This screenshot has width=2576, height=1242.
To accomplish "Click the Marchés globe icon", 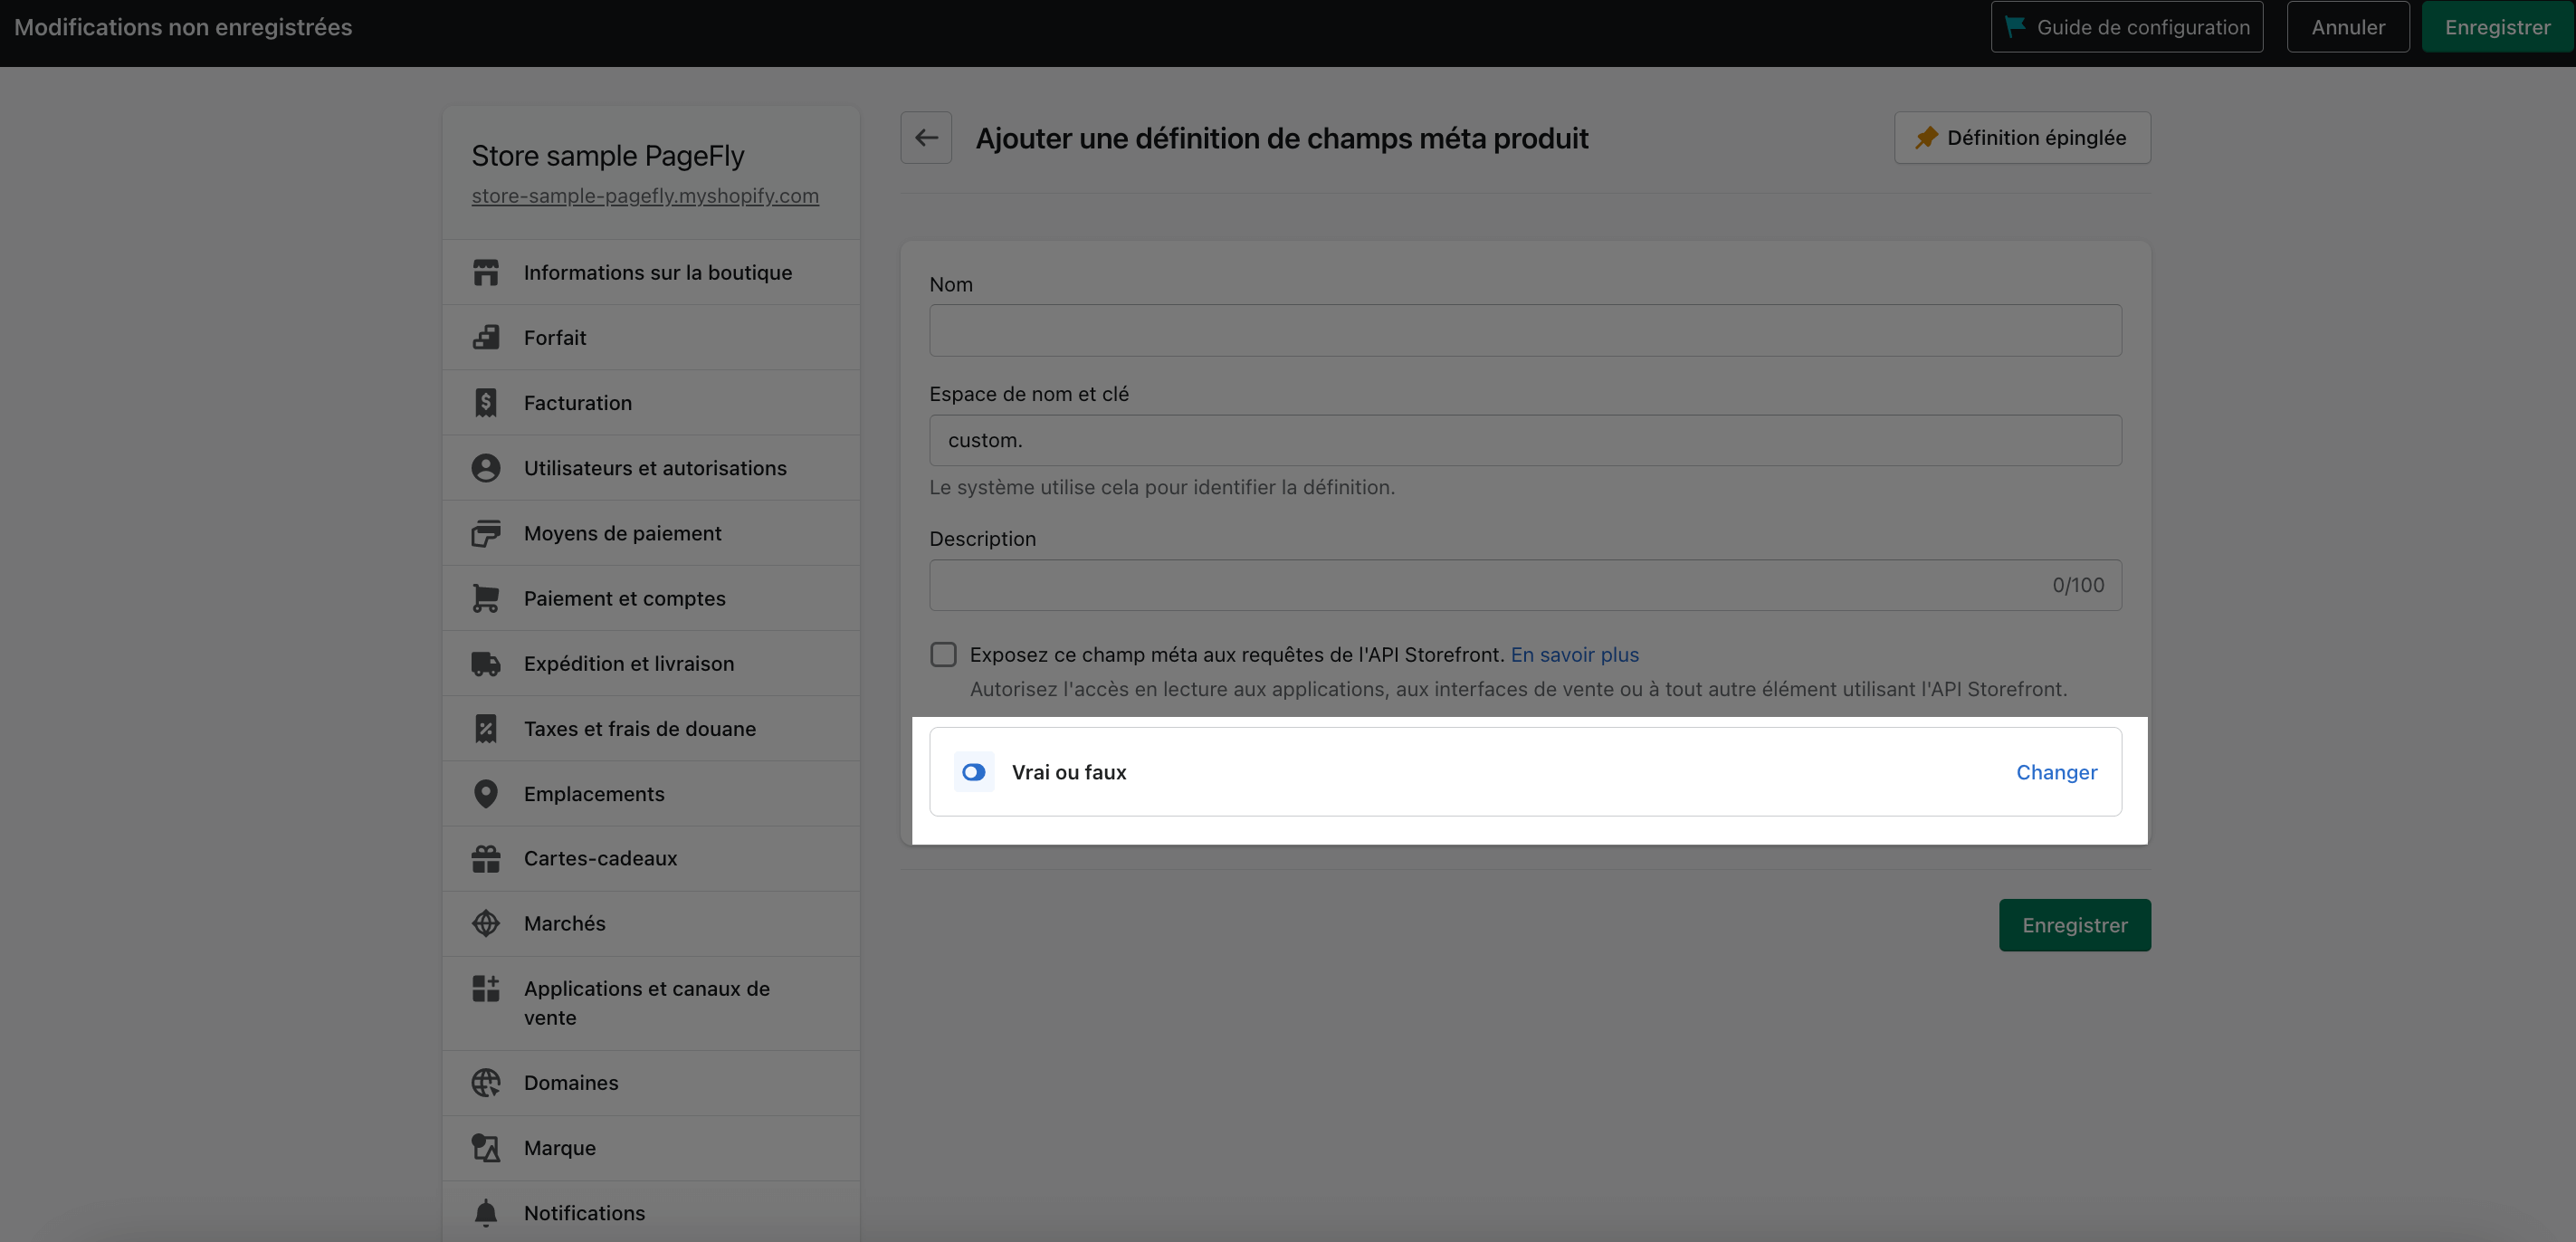I will coord(486,923).
